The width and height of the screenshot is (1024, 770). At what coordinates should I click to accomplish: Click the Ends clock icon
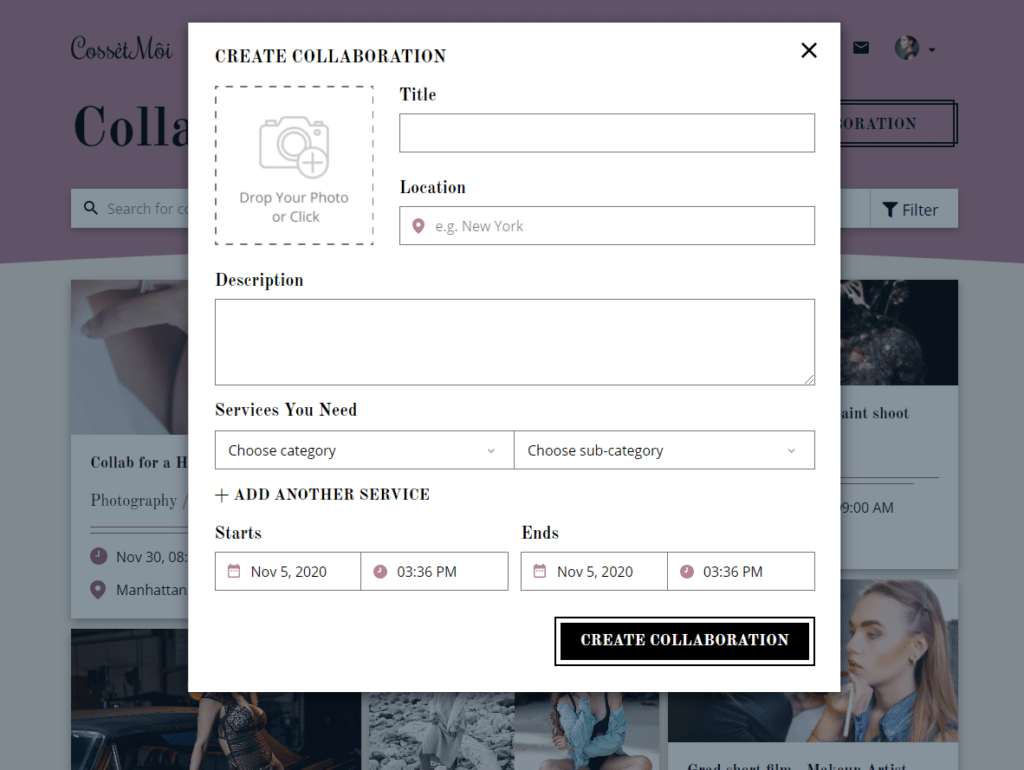tap(686, 571)
